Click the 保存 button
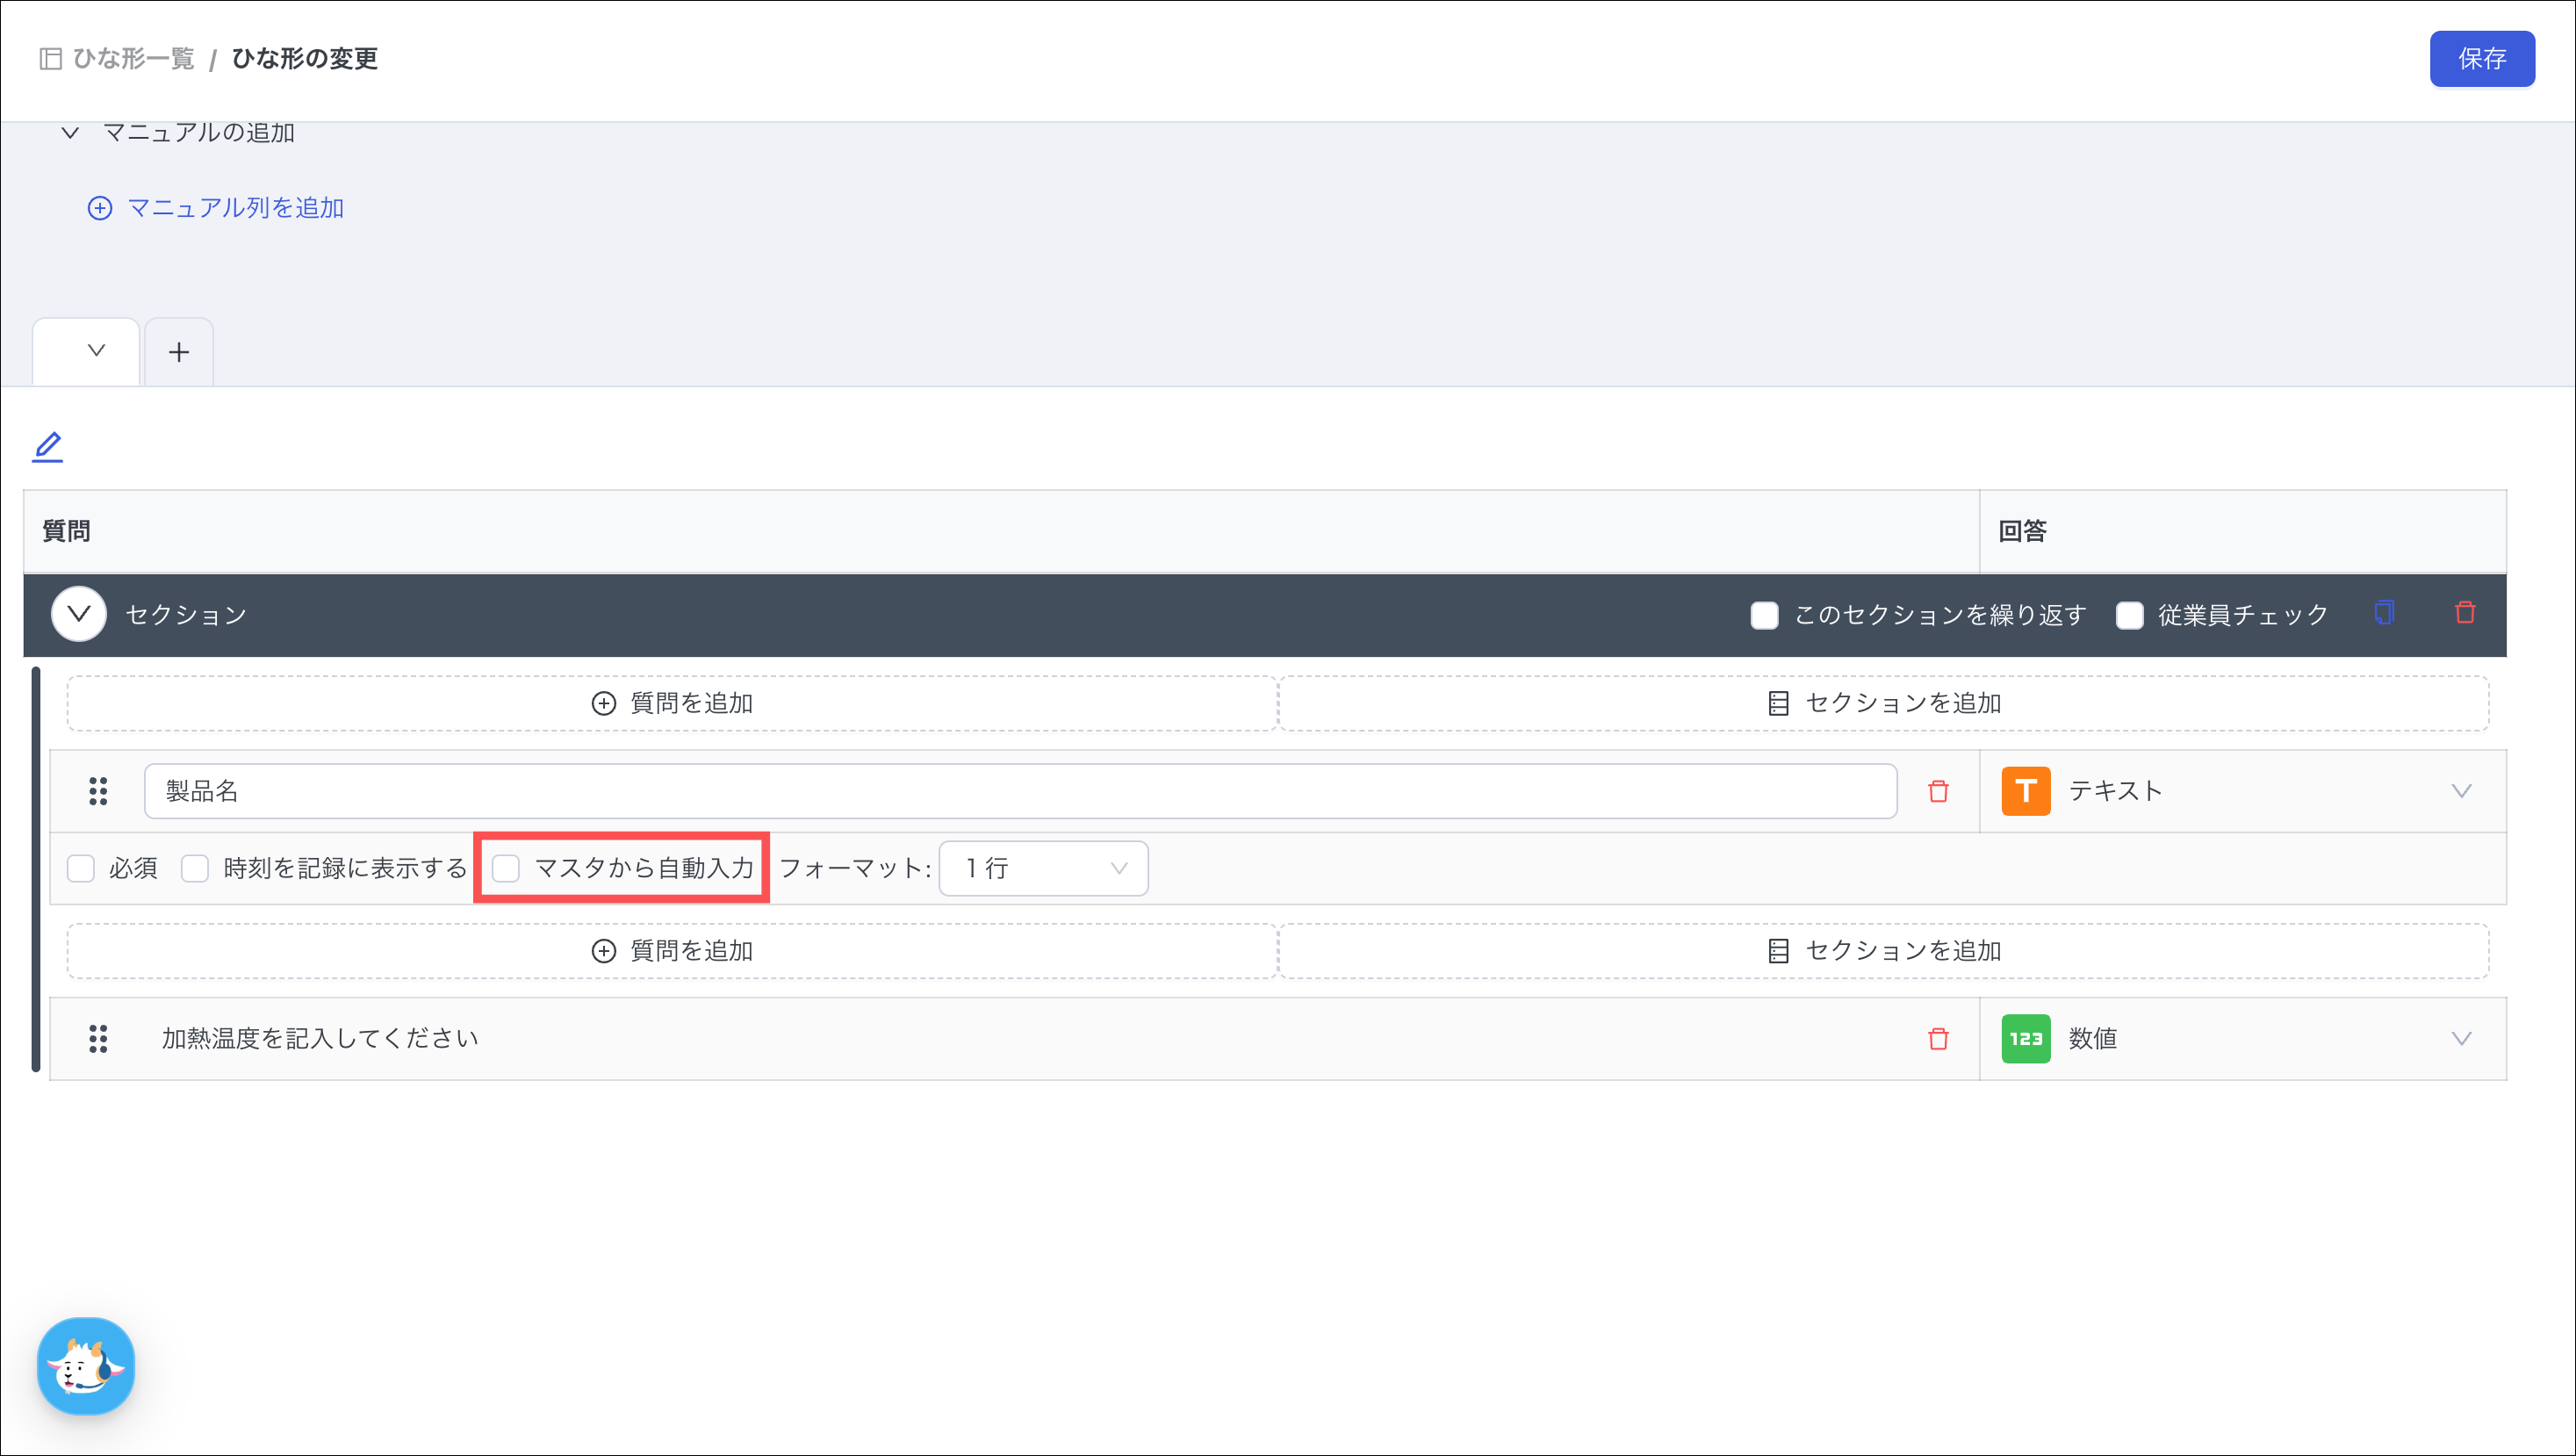 click(x=2481, y=59)
